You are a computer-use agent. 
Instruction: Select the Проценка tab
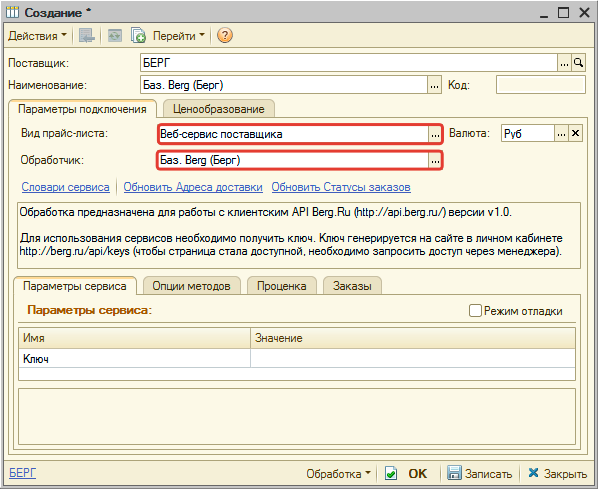coord(281,286)
